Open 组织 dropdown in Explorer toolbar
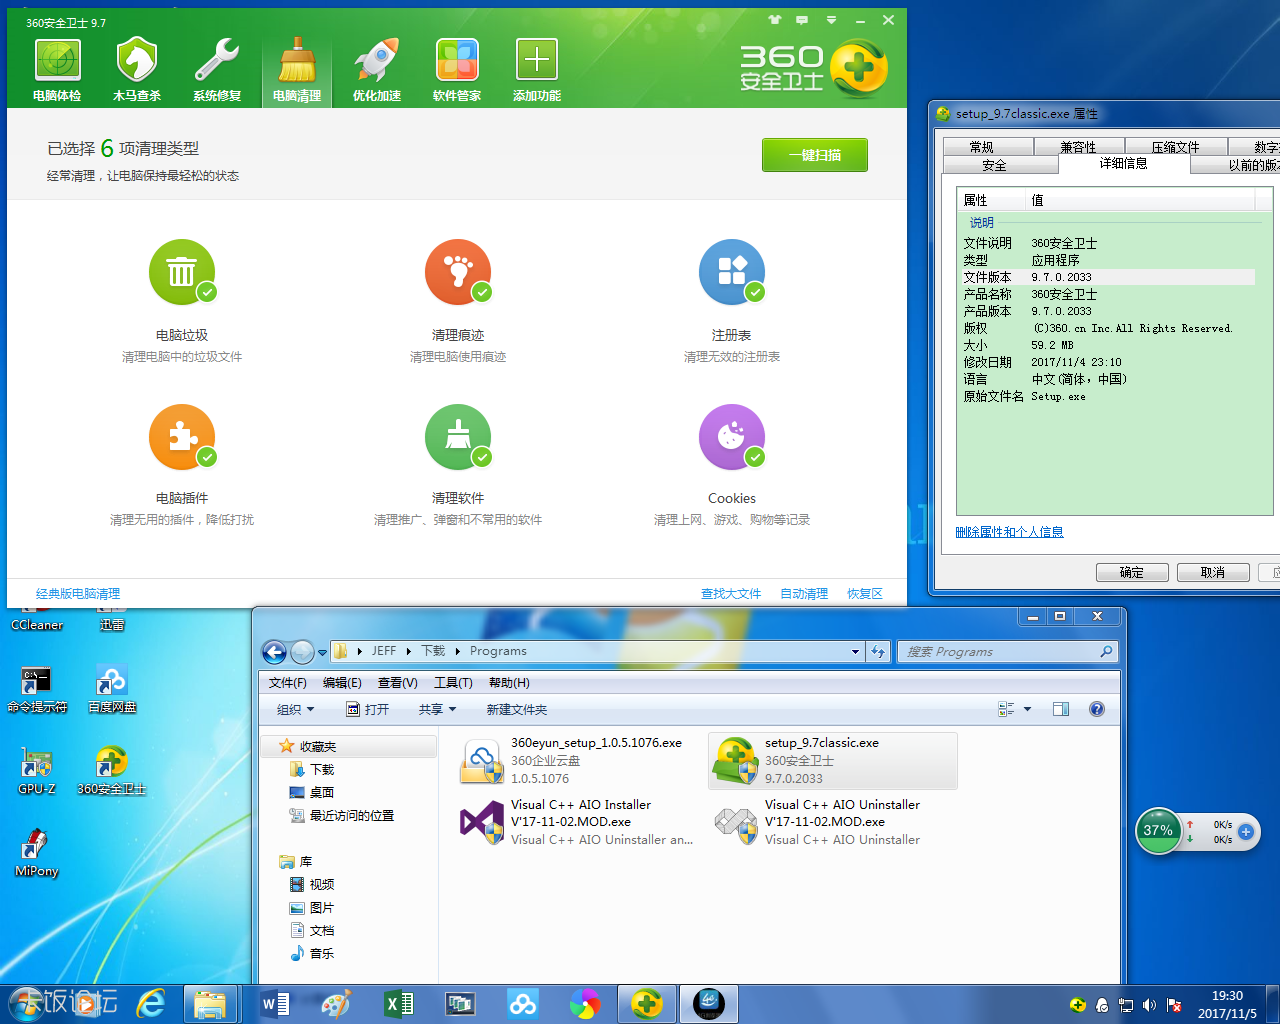1280x1024 pixels. coord(295,709)
